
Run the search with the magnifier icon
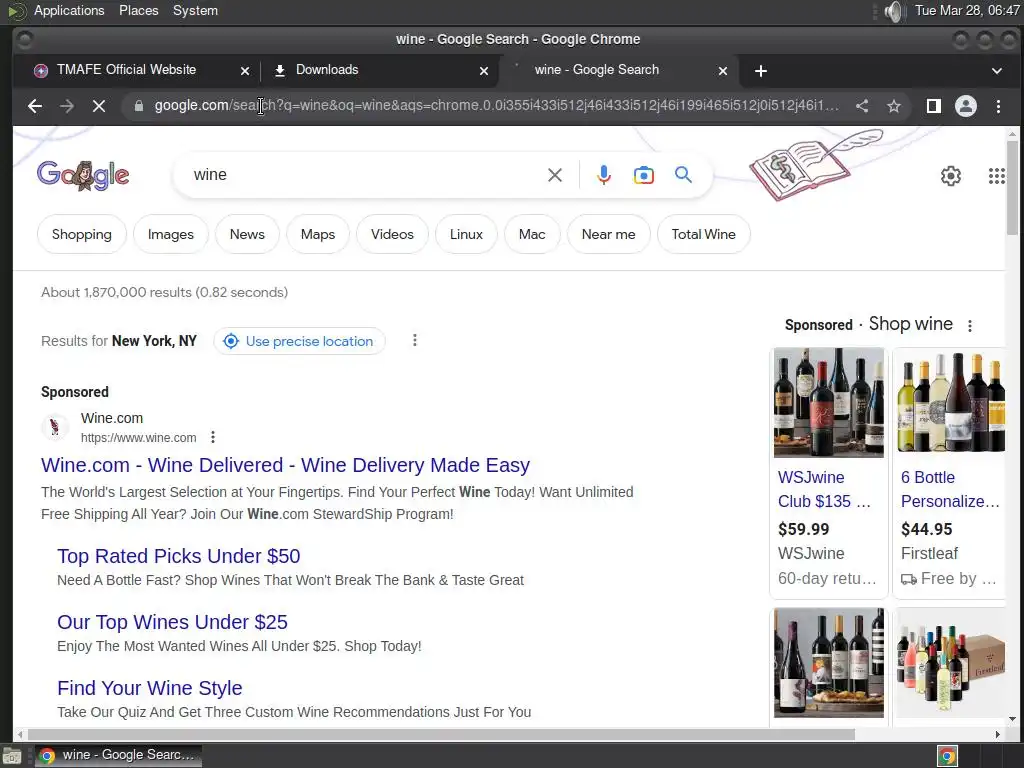tap(683, 174)
